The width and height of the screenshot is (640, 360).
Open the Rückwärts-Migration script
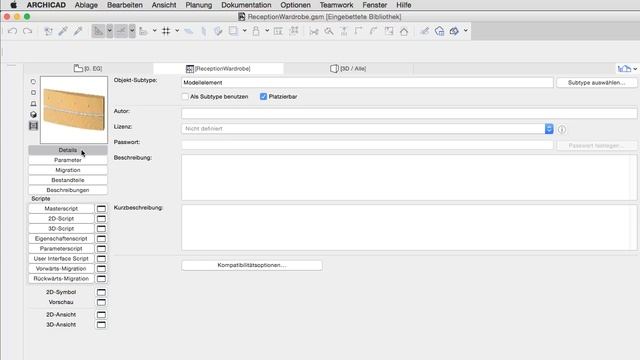[61, 279]
